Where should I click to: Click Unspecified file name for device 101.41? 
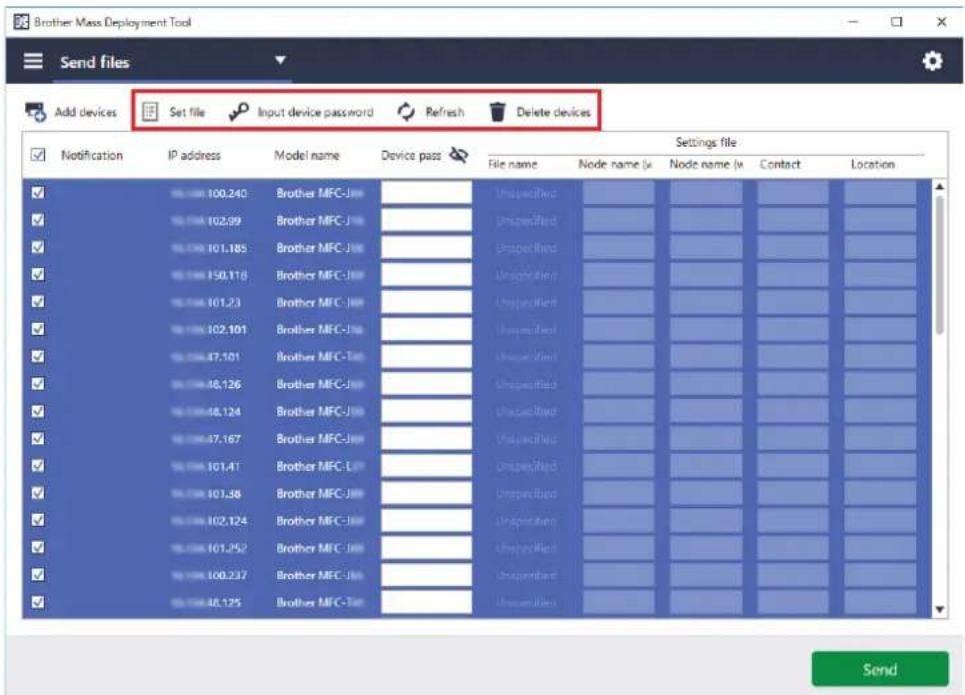526,466
